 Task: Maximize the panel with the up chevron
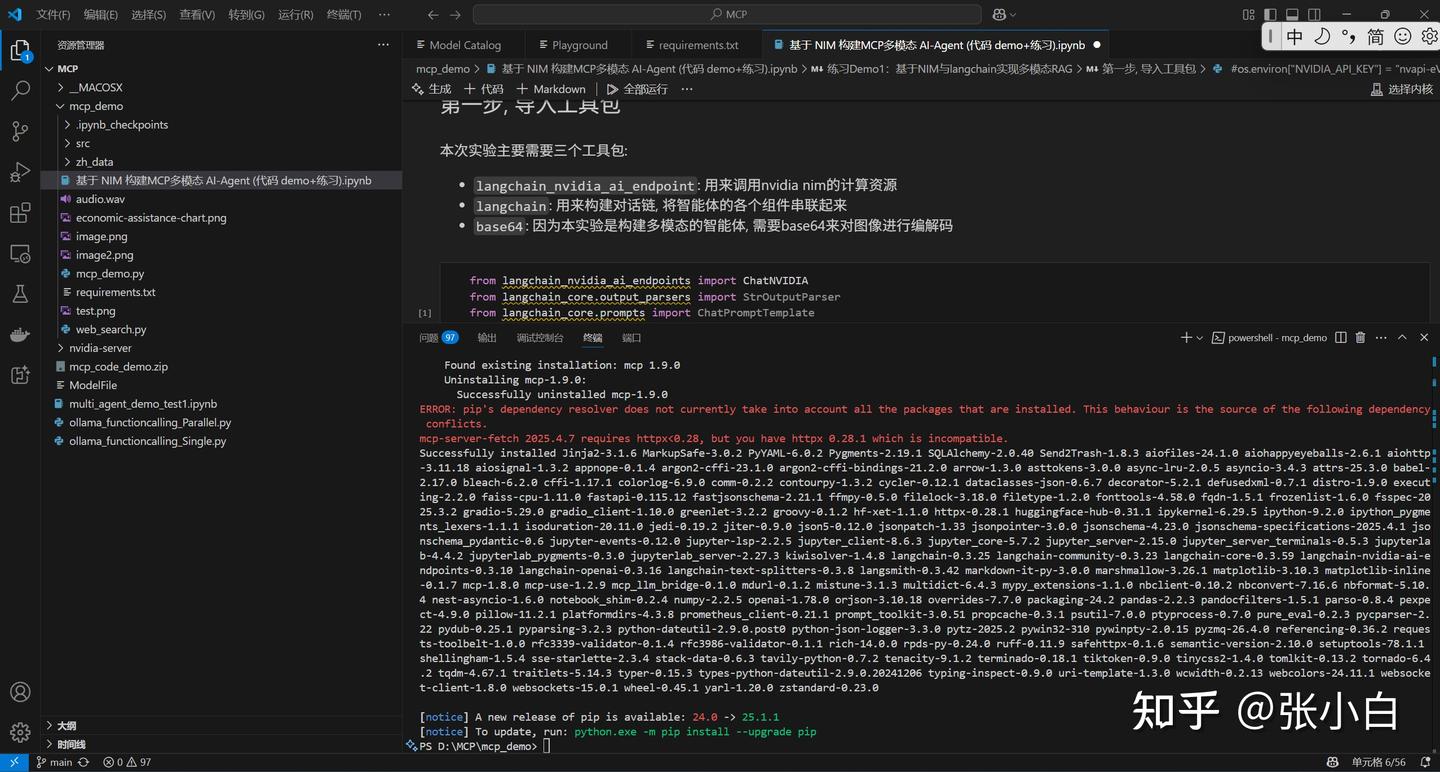point(1402,338)
